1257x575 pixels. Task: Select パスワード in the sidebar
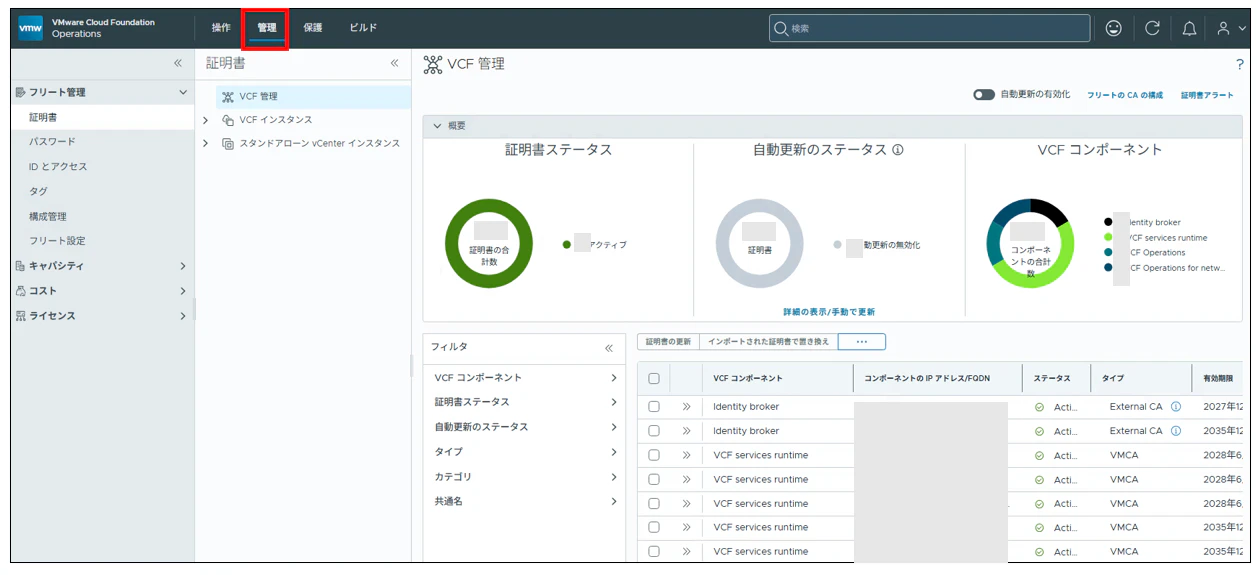[x=52, y=142]
